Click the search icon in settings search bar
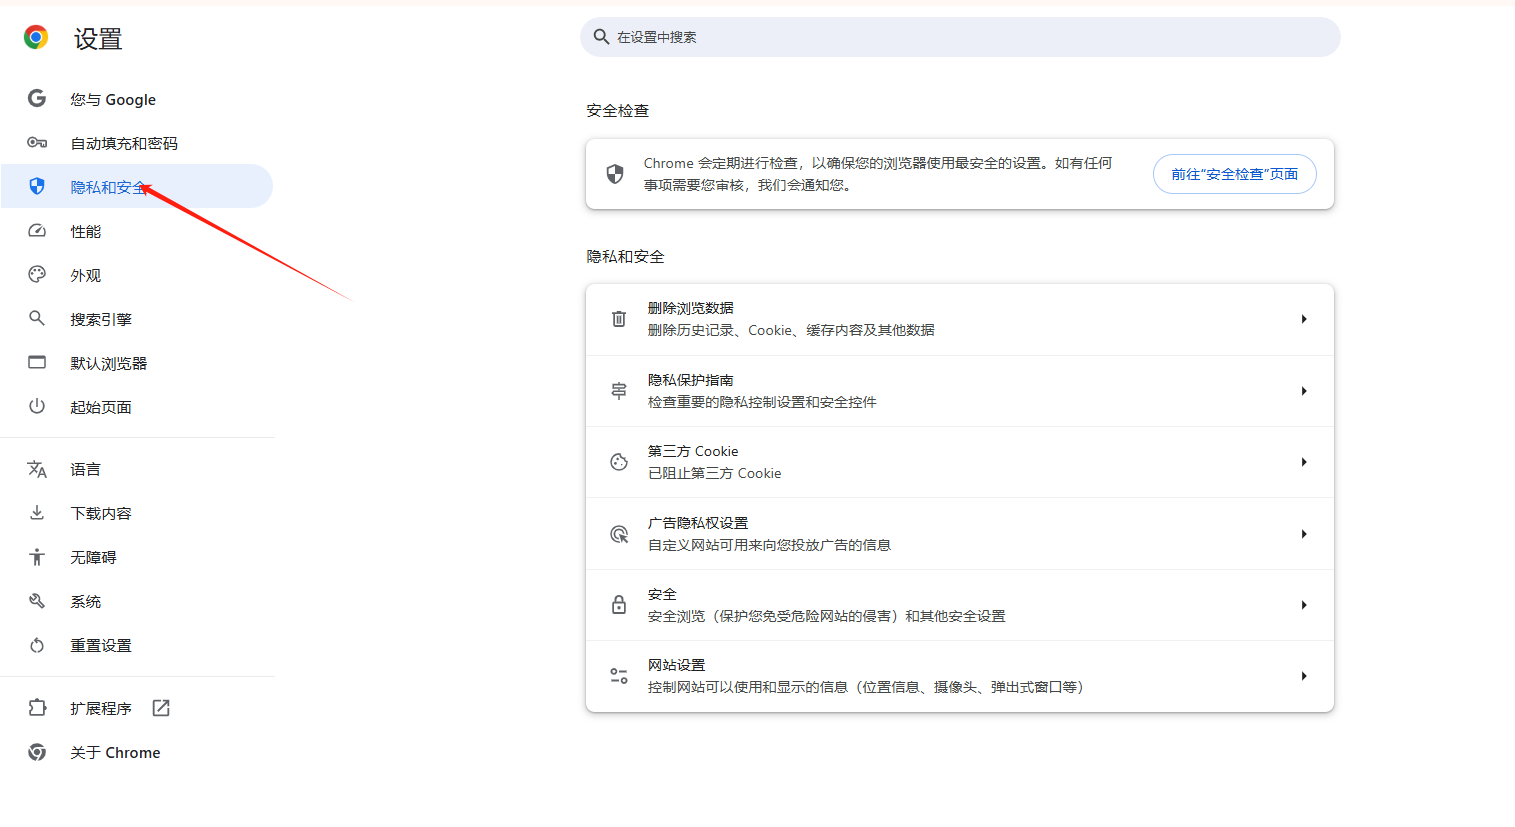This screenshot has width=1515, height=827. point(601,37)
